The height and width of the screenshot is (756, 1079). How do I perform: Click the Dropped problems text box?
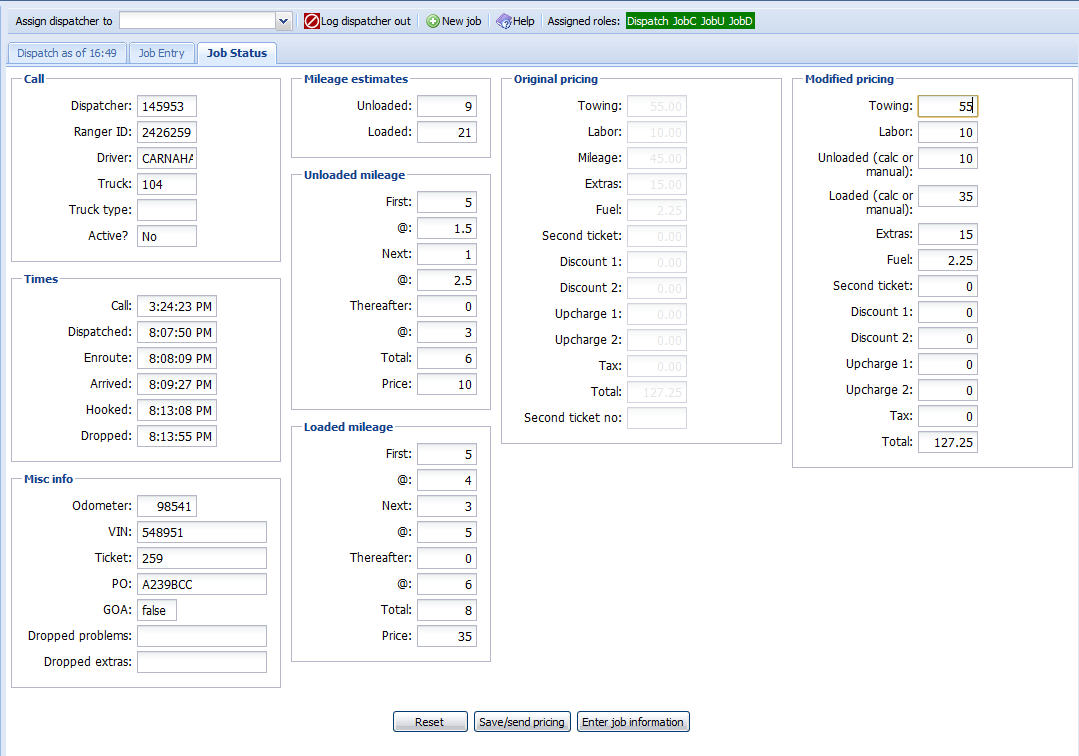(x=202, y=636)
